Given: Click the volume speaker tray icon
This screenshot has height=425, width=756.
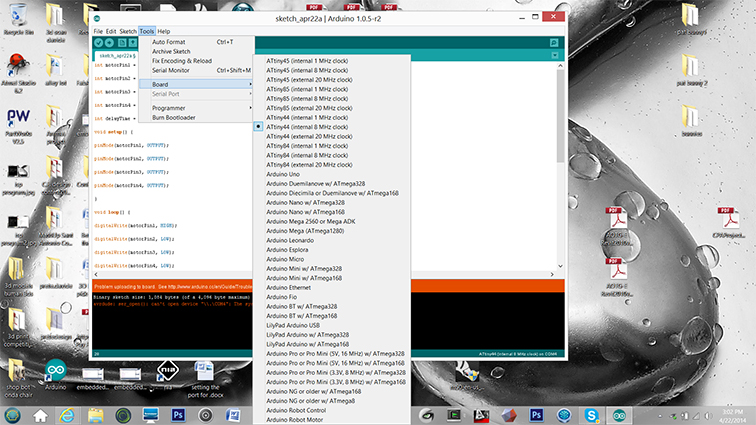Looking at the screenshot, I should [708, 416].
